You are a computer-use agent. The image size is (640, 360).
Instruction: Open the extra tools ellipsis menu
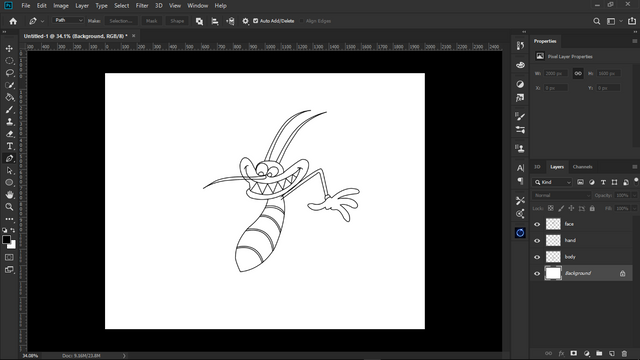[9, 219]
